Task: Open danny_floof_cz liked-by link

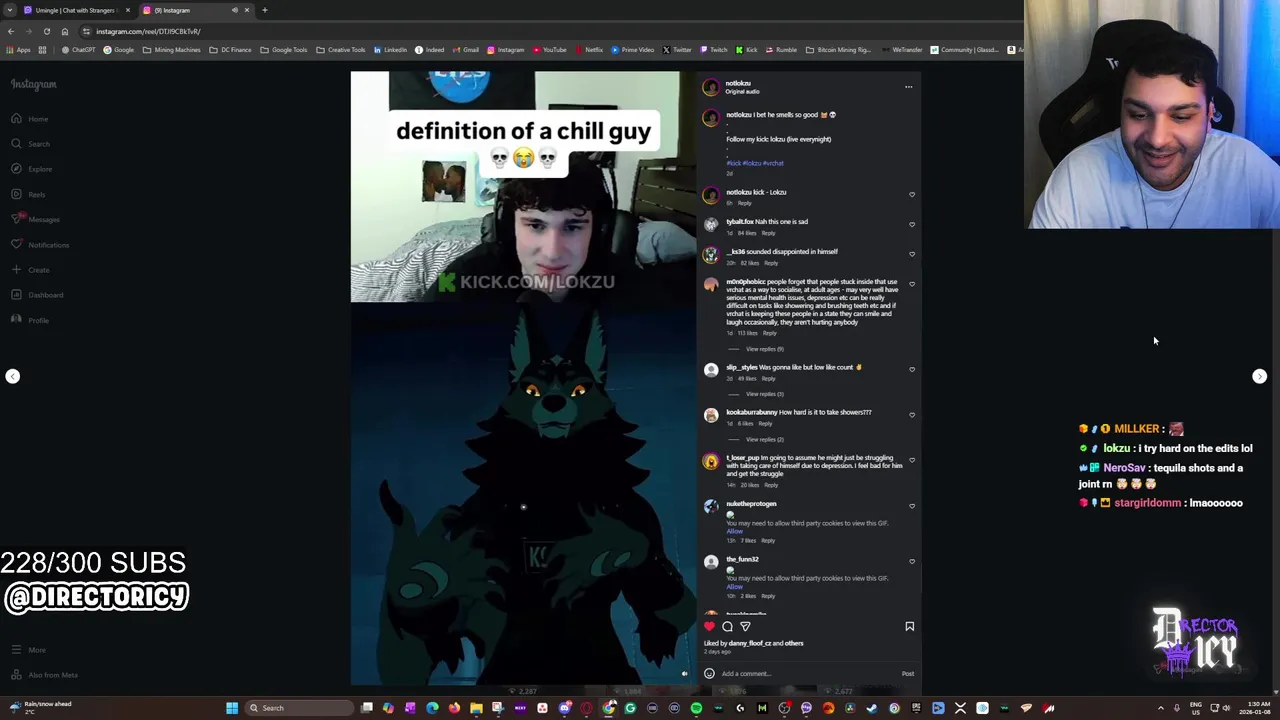Action: 750,643
